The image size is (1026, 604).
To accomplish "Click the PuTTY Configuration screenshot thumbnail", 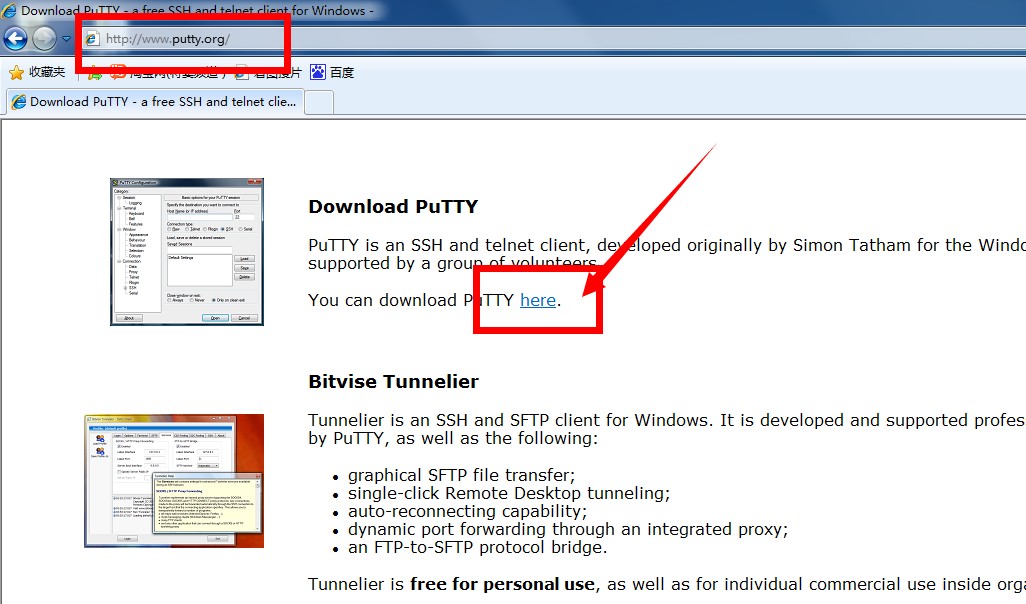I will tap(186, 252).
